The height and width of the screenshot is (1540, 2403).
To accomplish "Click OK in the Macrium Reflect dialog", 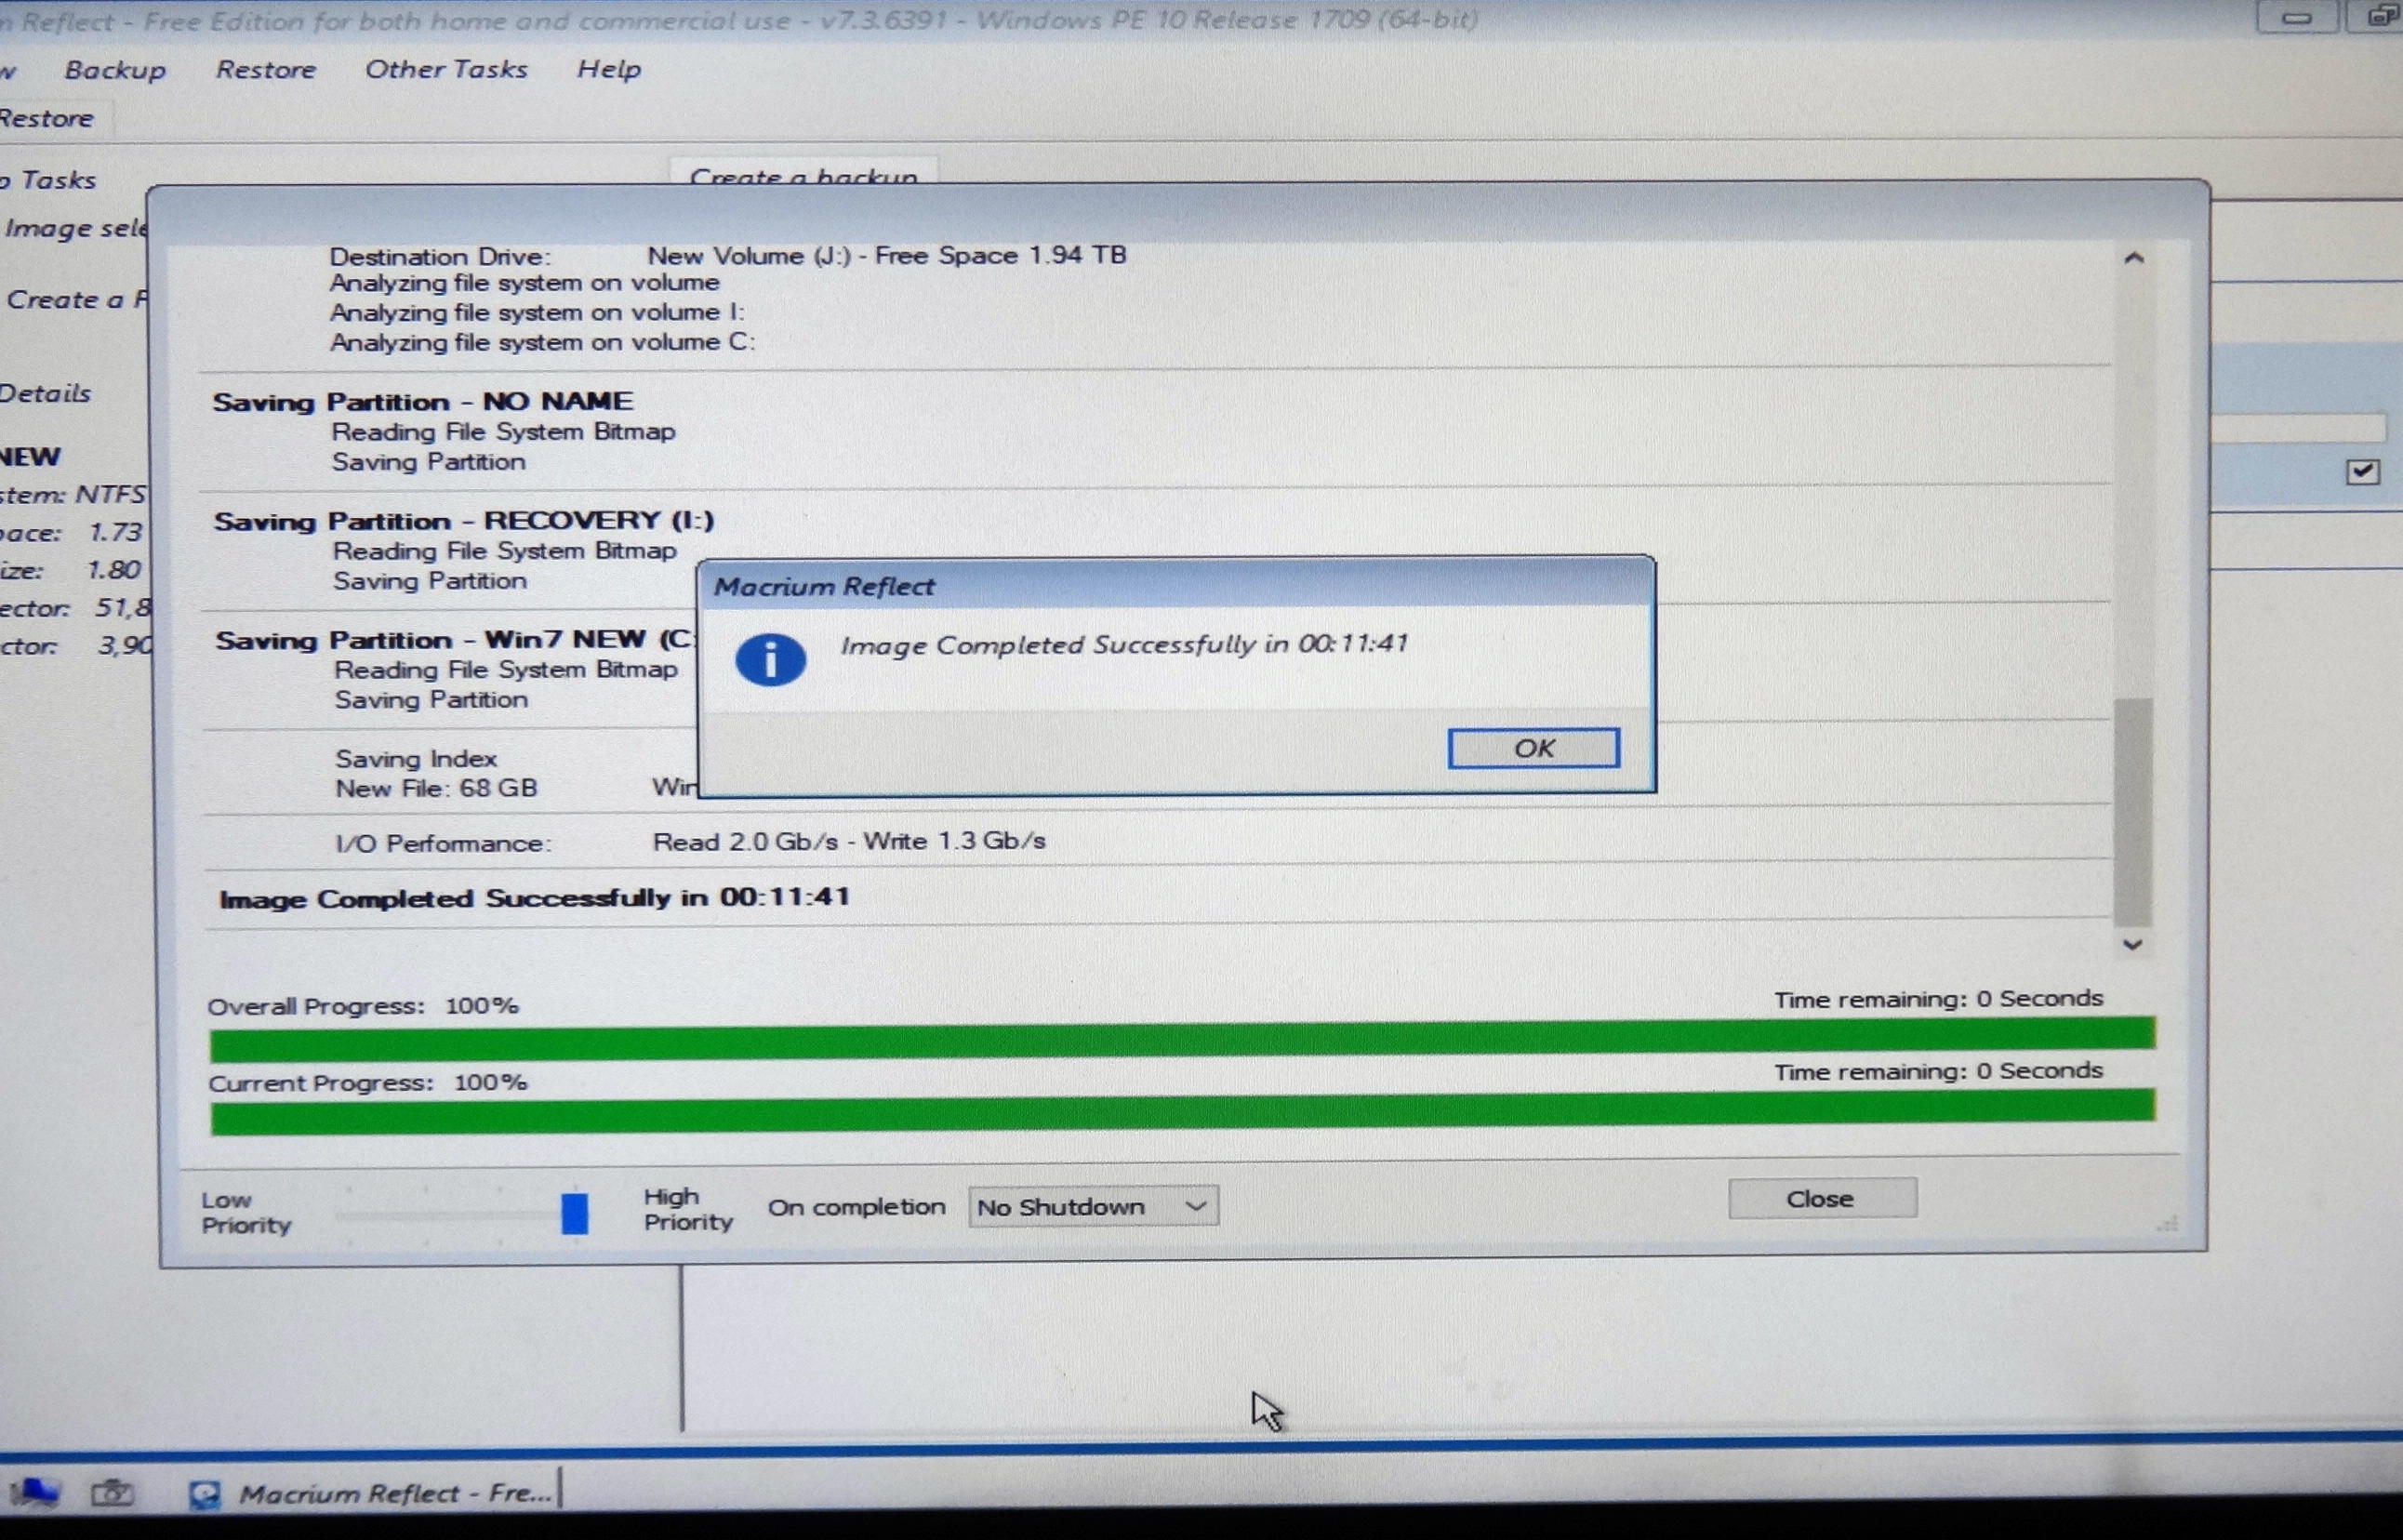I will tap(1533, 748).
